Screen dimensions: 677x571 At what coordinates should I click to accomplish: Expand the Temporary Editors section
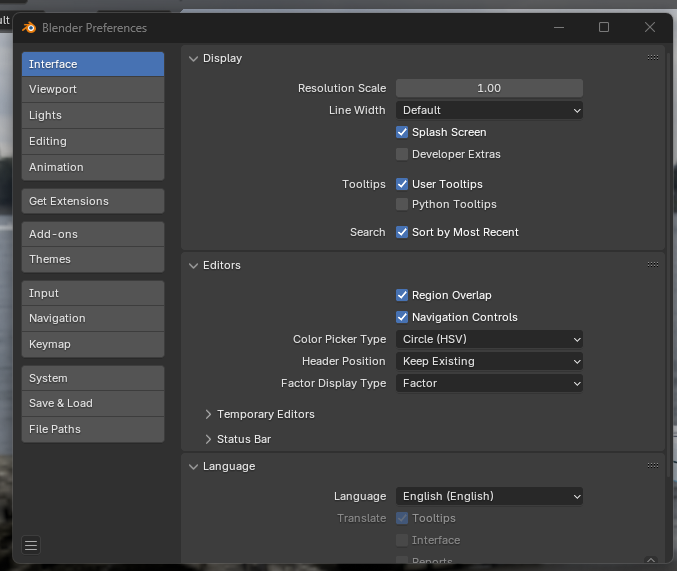pos(209,414)
